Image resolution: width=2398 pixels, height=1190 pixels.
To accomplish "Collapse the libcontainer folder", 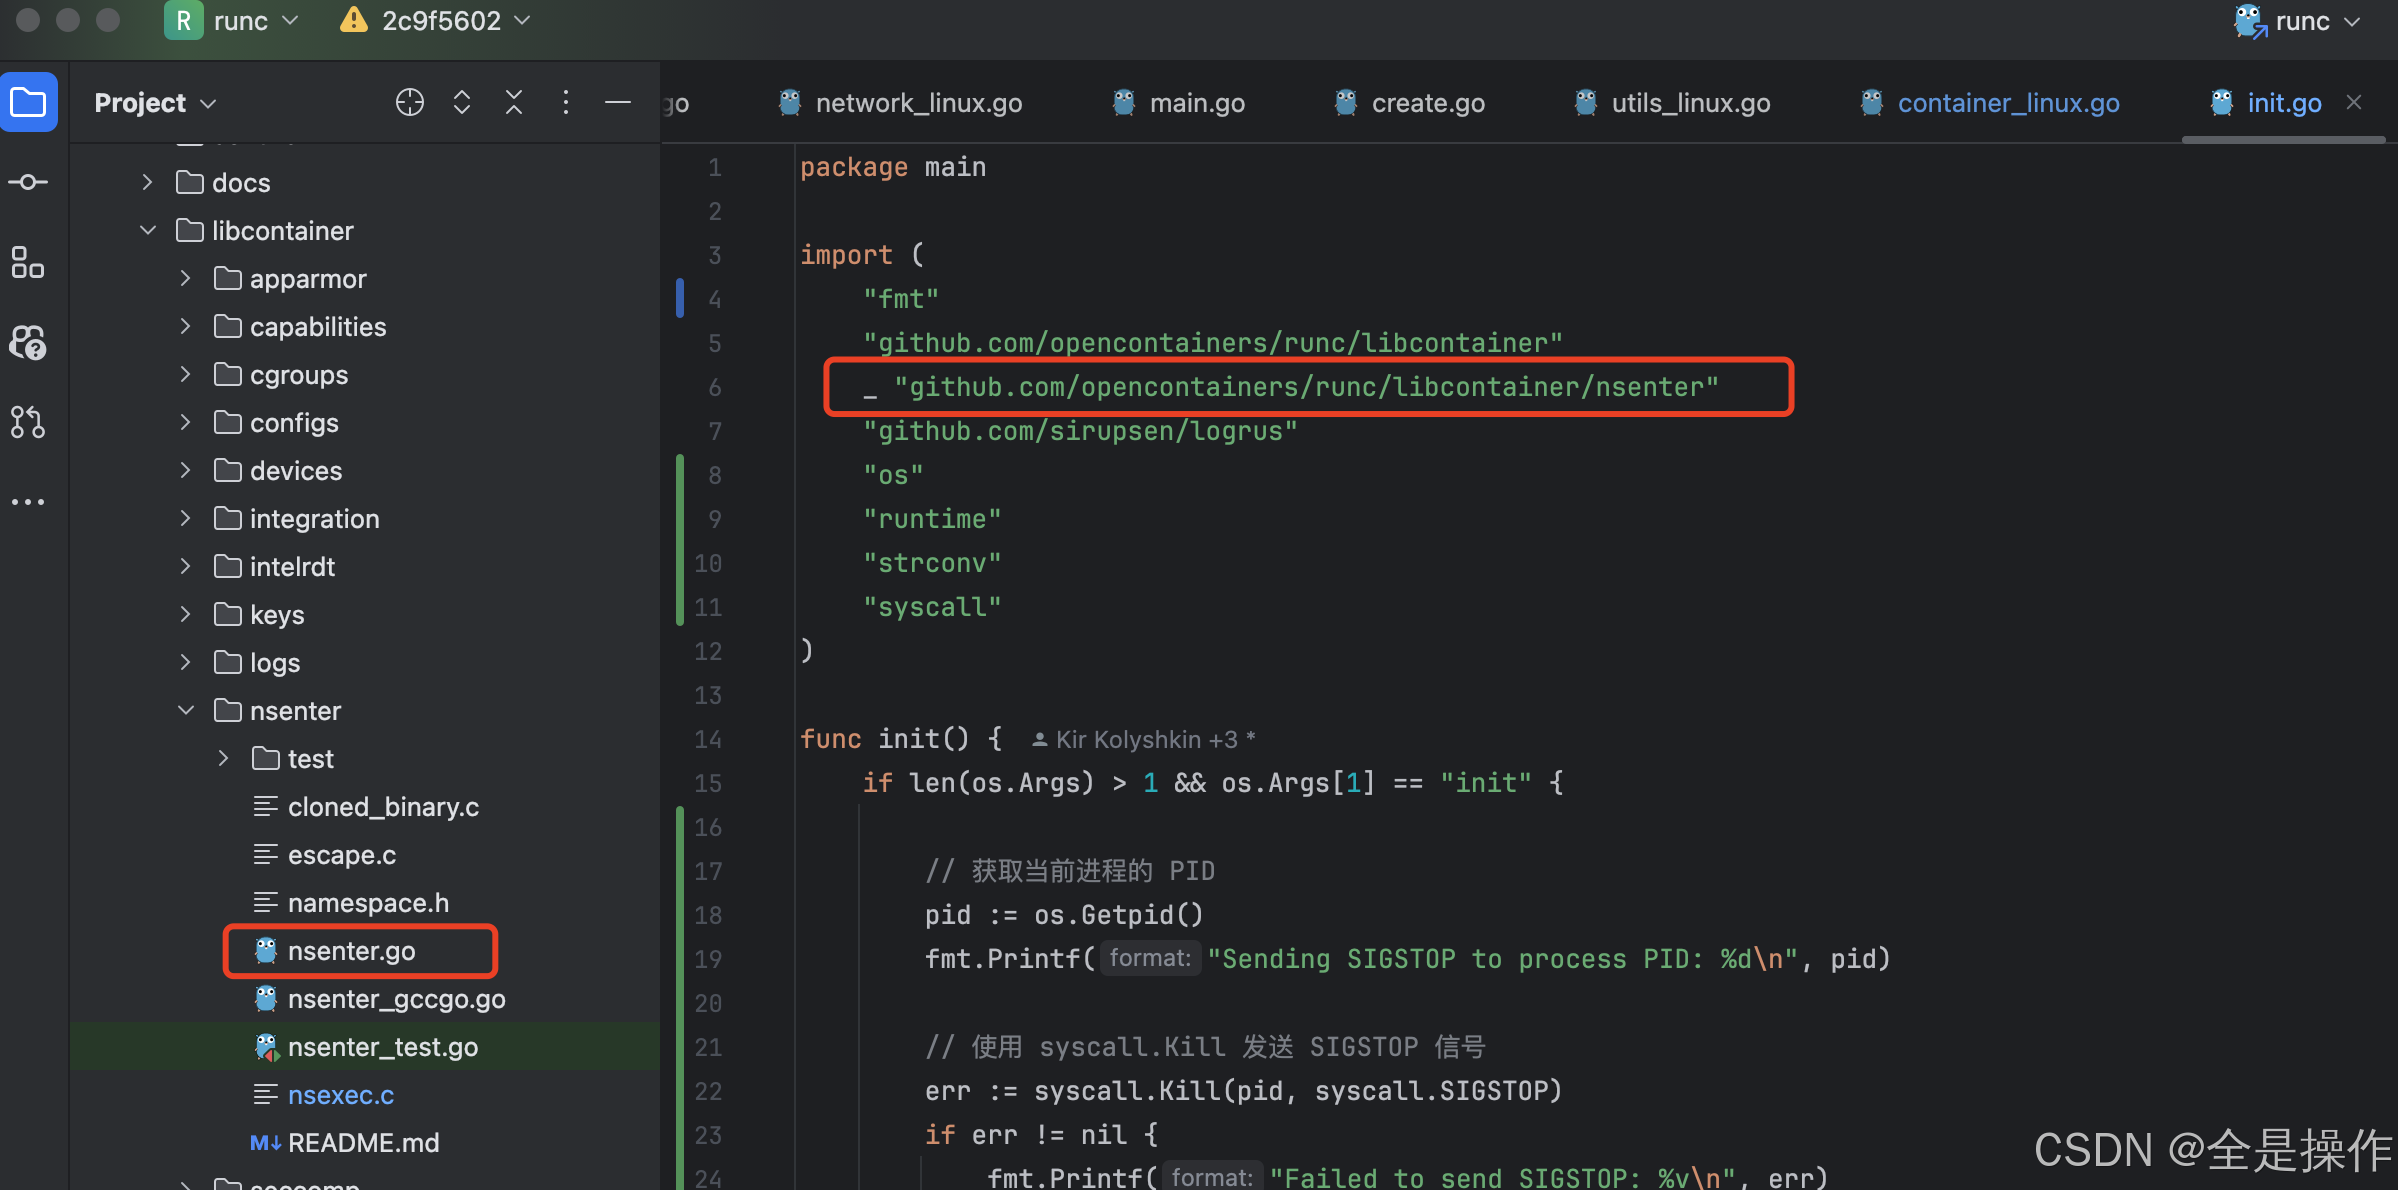I will (x=148, y=231).
